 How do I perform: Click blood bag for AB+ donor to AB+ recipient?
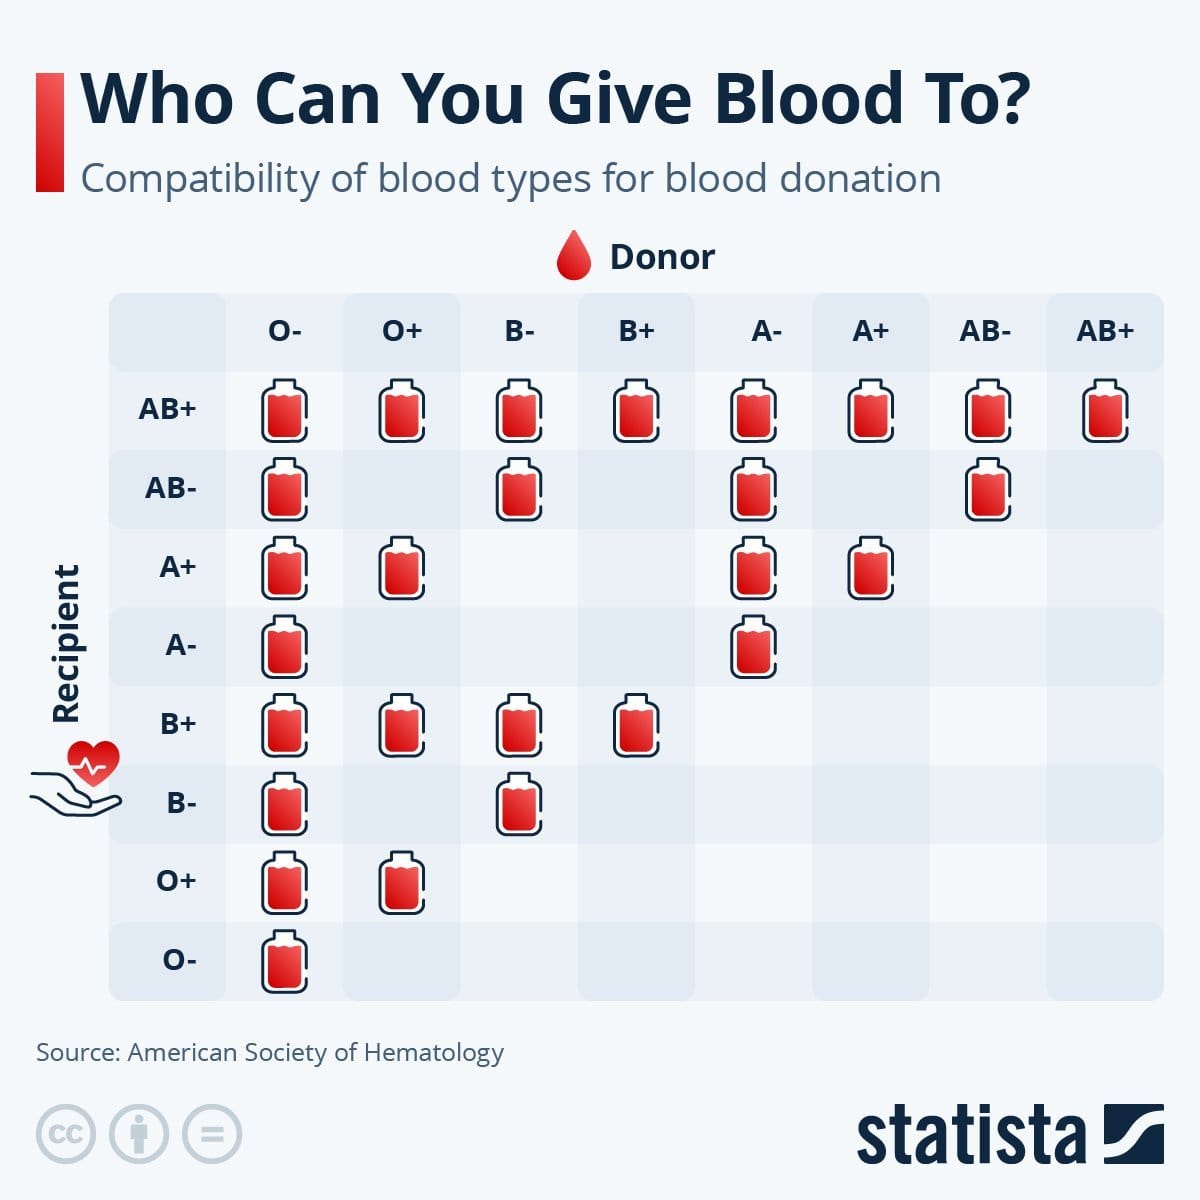coord(1105,410)
